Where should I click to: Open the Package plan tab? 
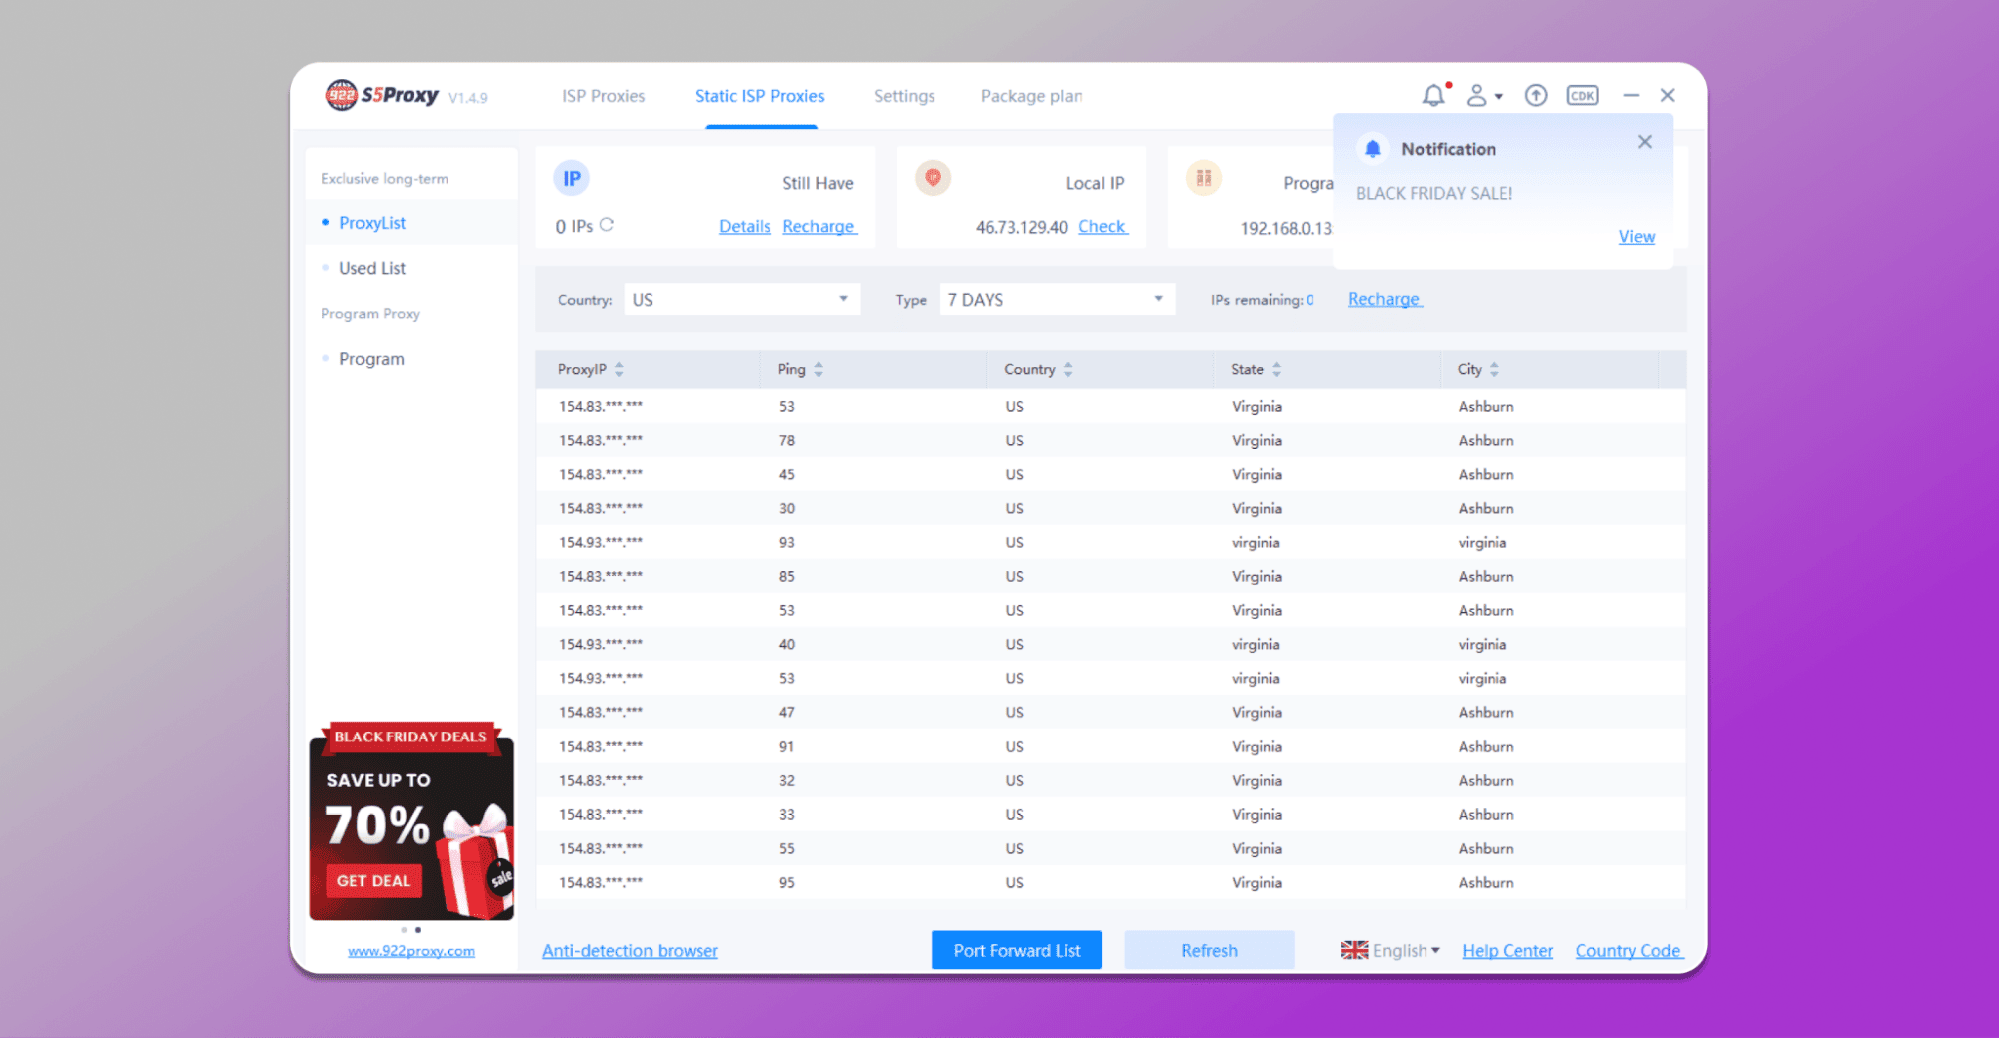click(x=1031, y=96)
